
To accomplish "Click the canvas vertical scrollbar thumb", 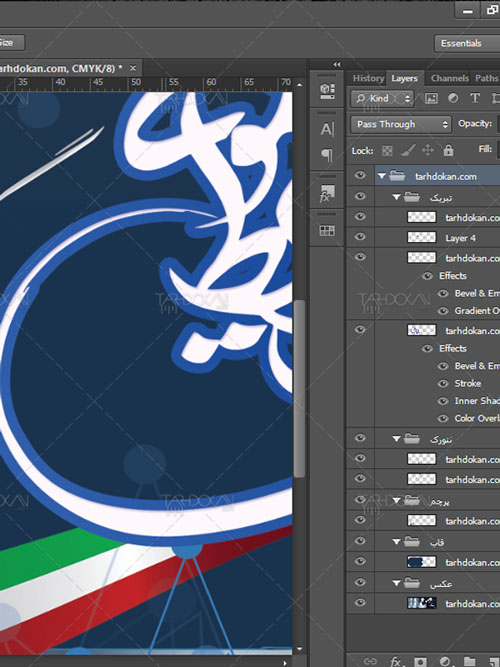I will click(299, 388).
